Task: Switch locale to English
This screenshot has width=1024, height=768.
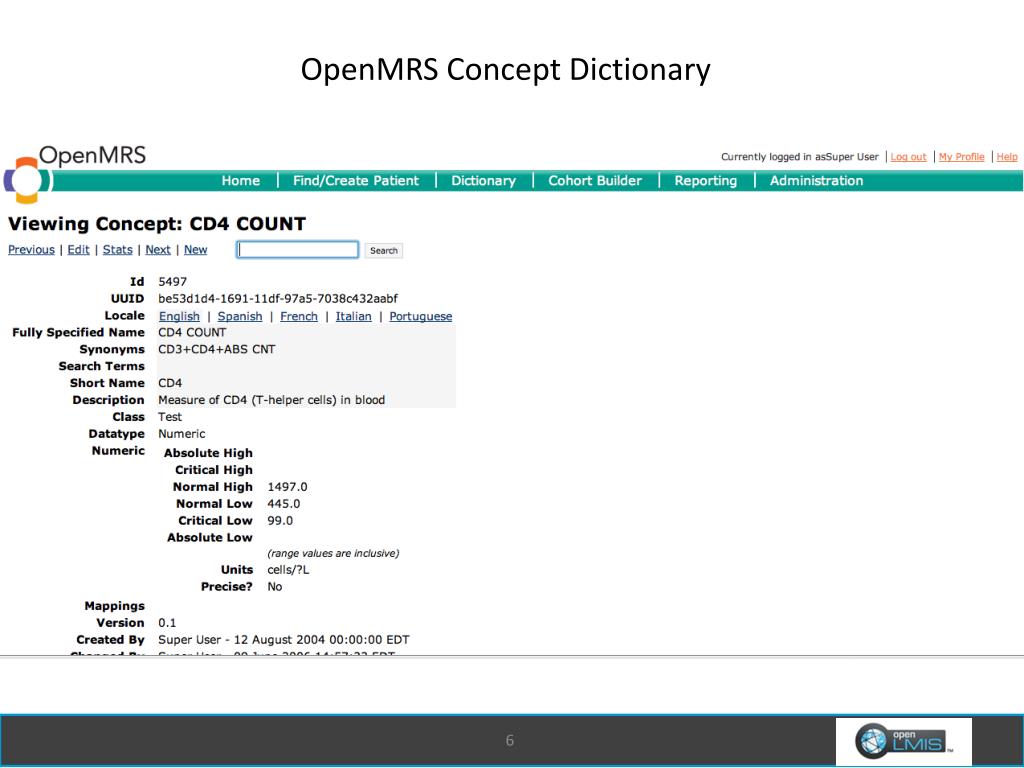Action: click(179, 316)
